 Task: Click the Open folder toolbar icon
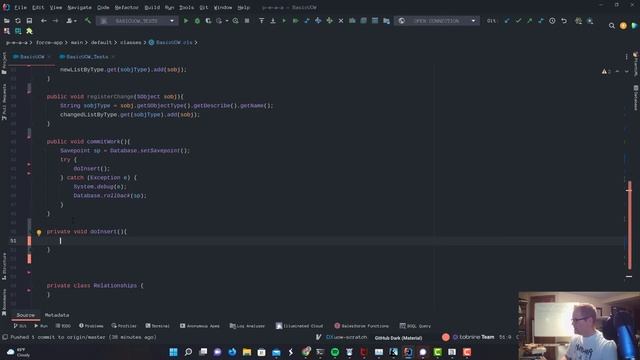[7, 20]
